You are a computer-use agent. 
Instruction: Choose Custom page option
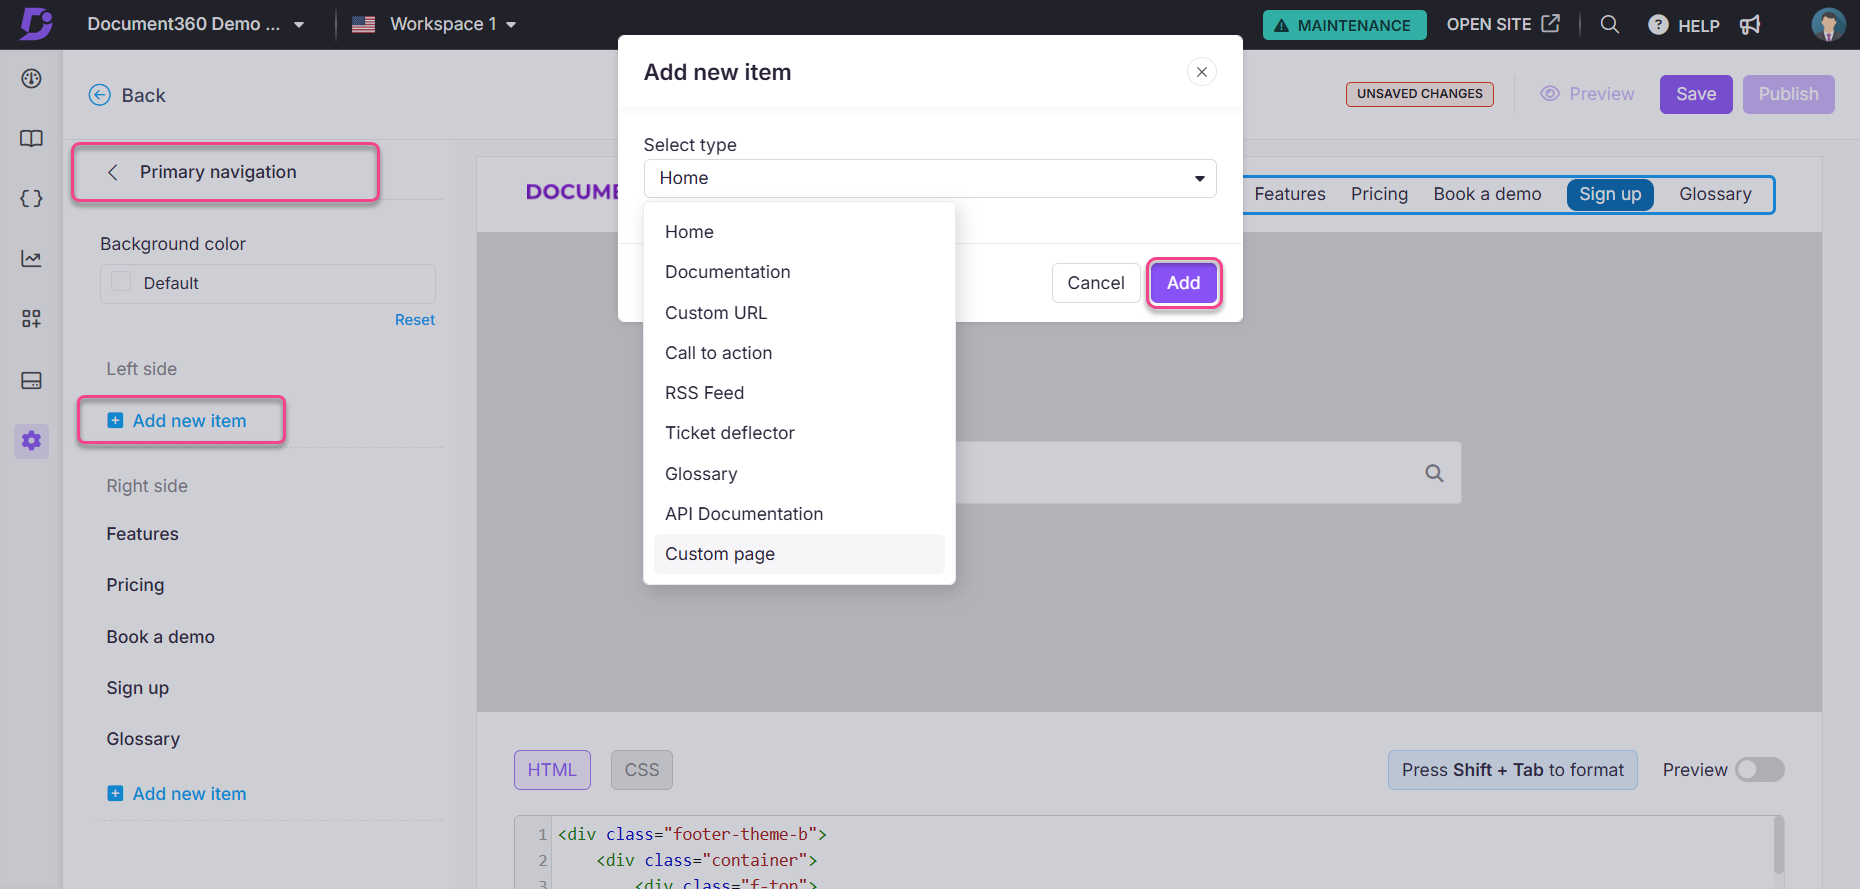pos(799,554)
